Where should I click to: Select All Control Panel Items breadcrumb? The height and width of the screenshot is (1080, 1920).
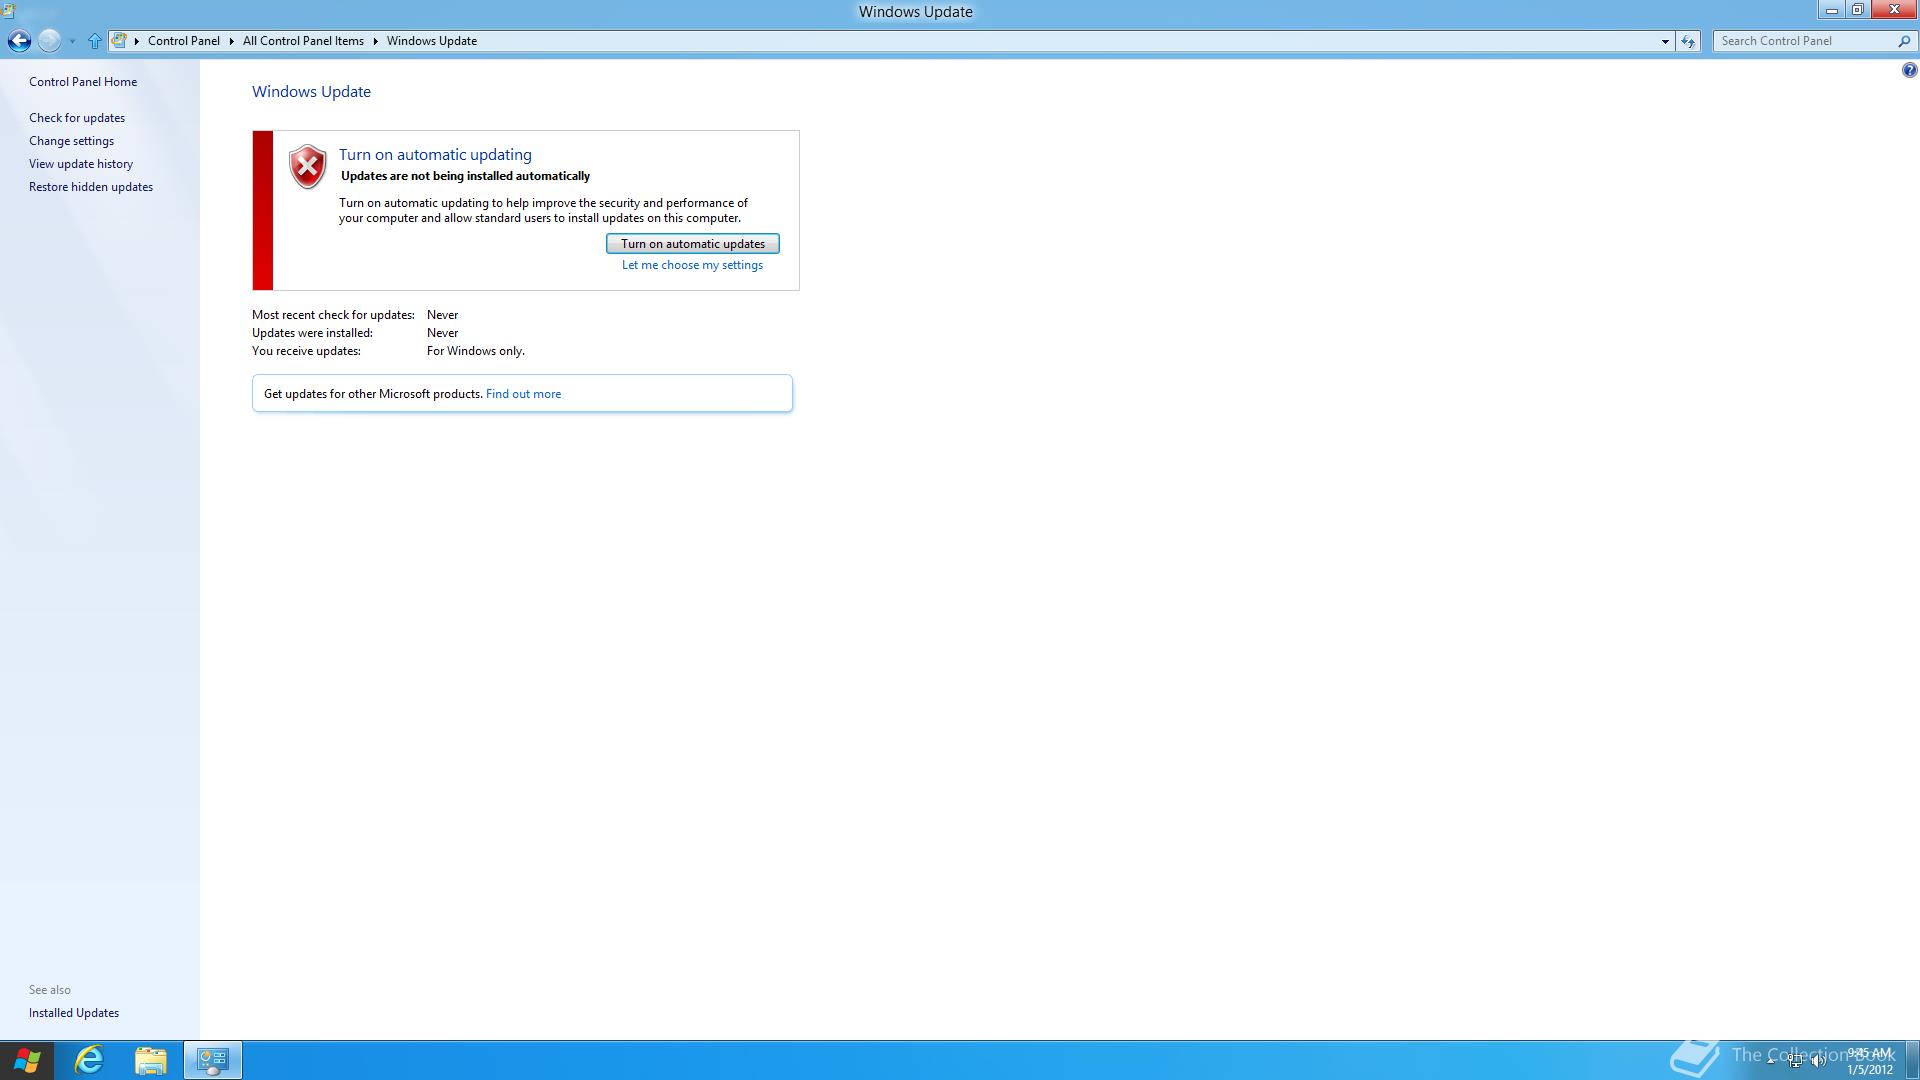point(303,41)
